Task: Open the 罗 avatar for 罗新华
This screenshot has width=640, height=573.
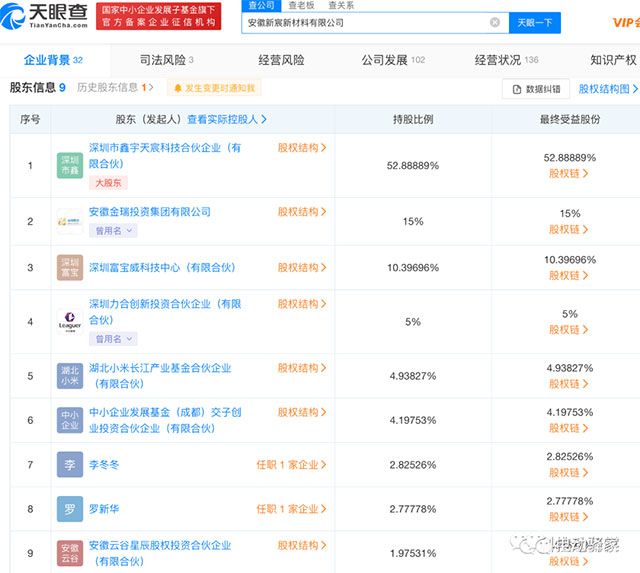Action: click(70, 509)
